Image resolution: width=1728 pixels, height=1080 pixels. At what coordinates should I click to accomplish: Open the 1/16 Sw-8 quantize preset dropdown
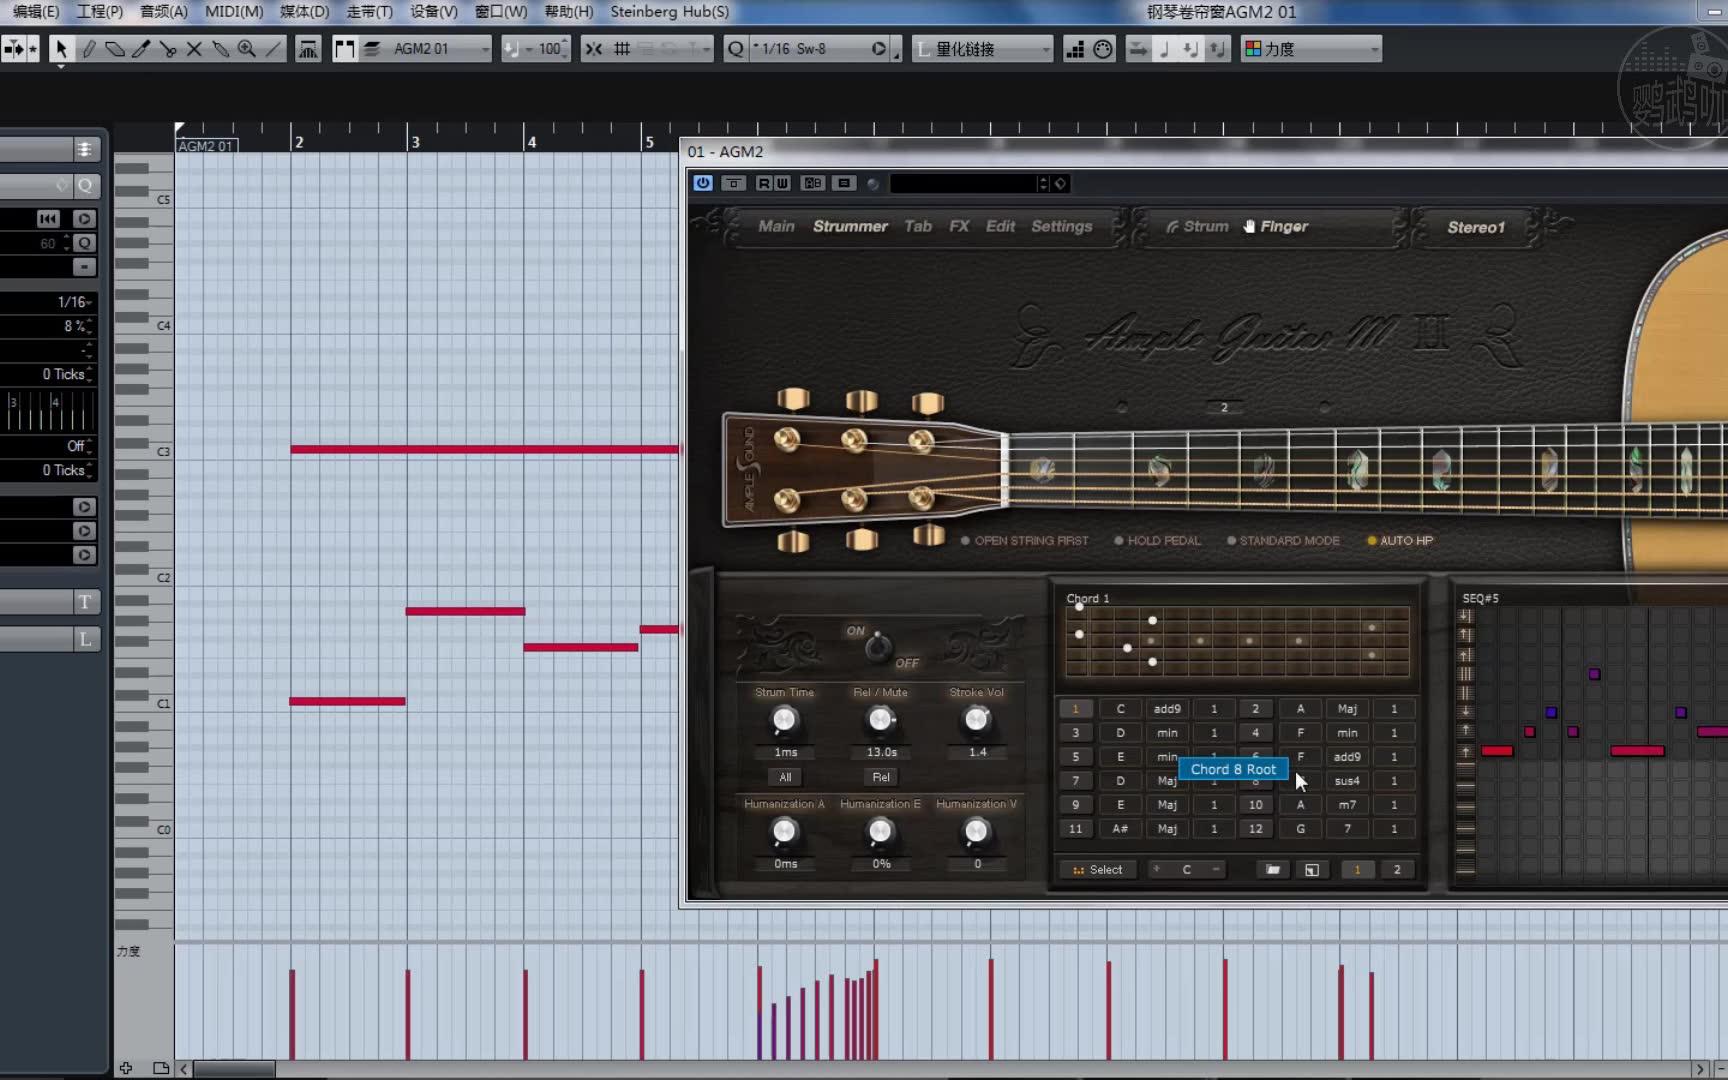(x=812, y=48)
